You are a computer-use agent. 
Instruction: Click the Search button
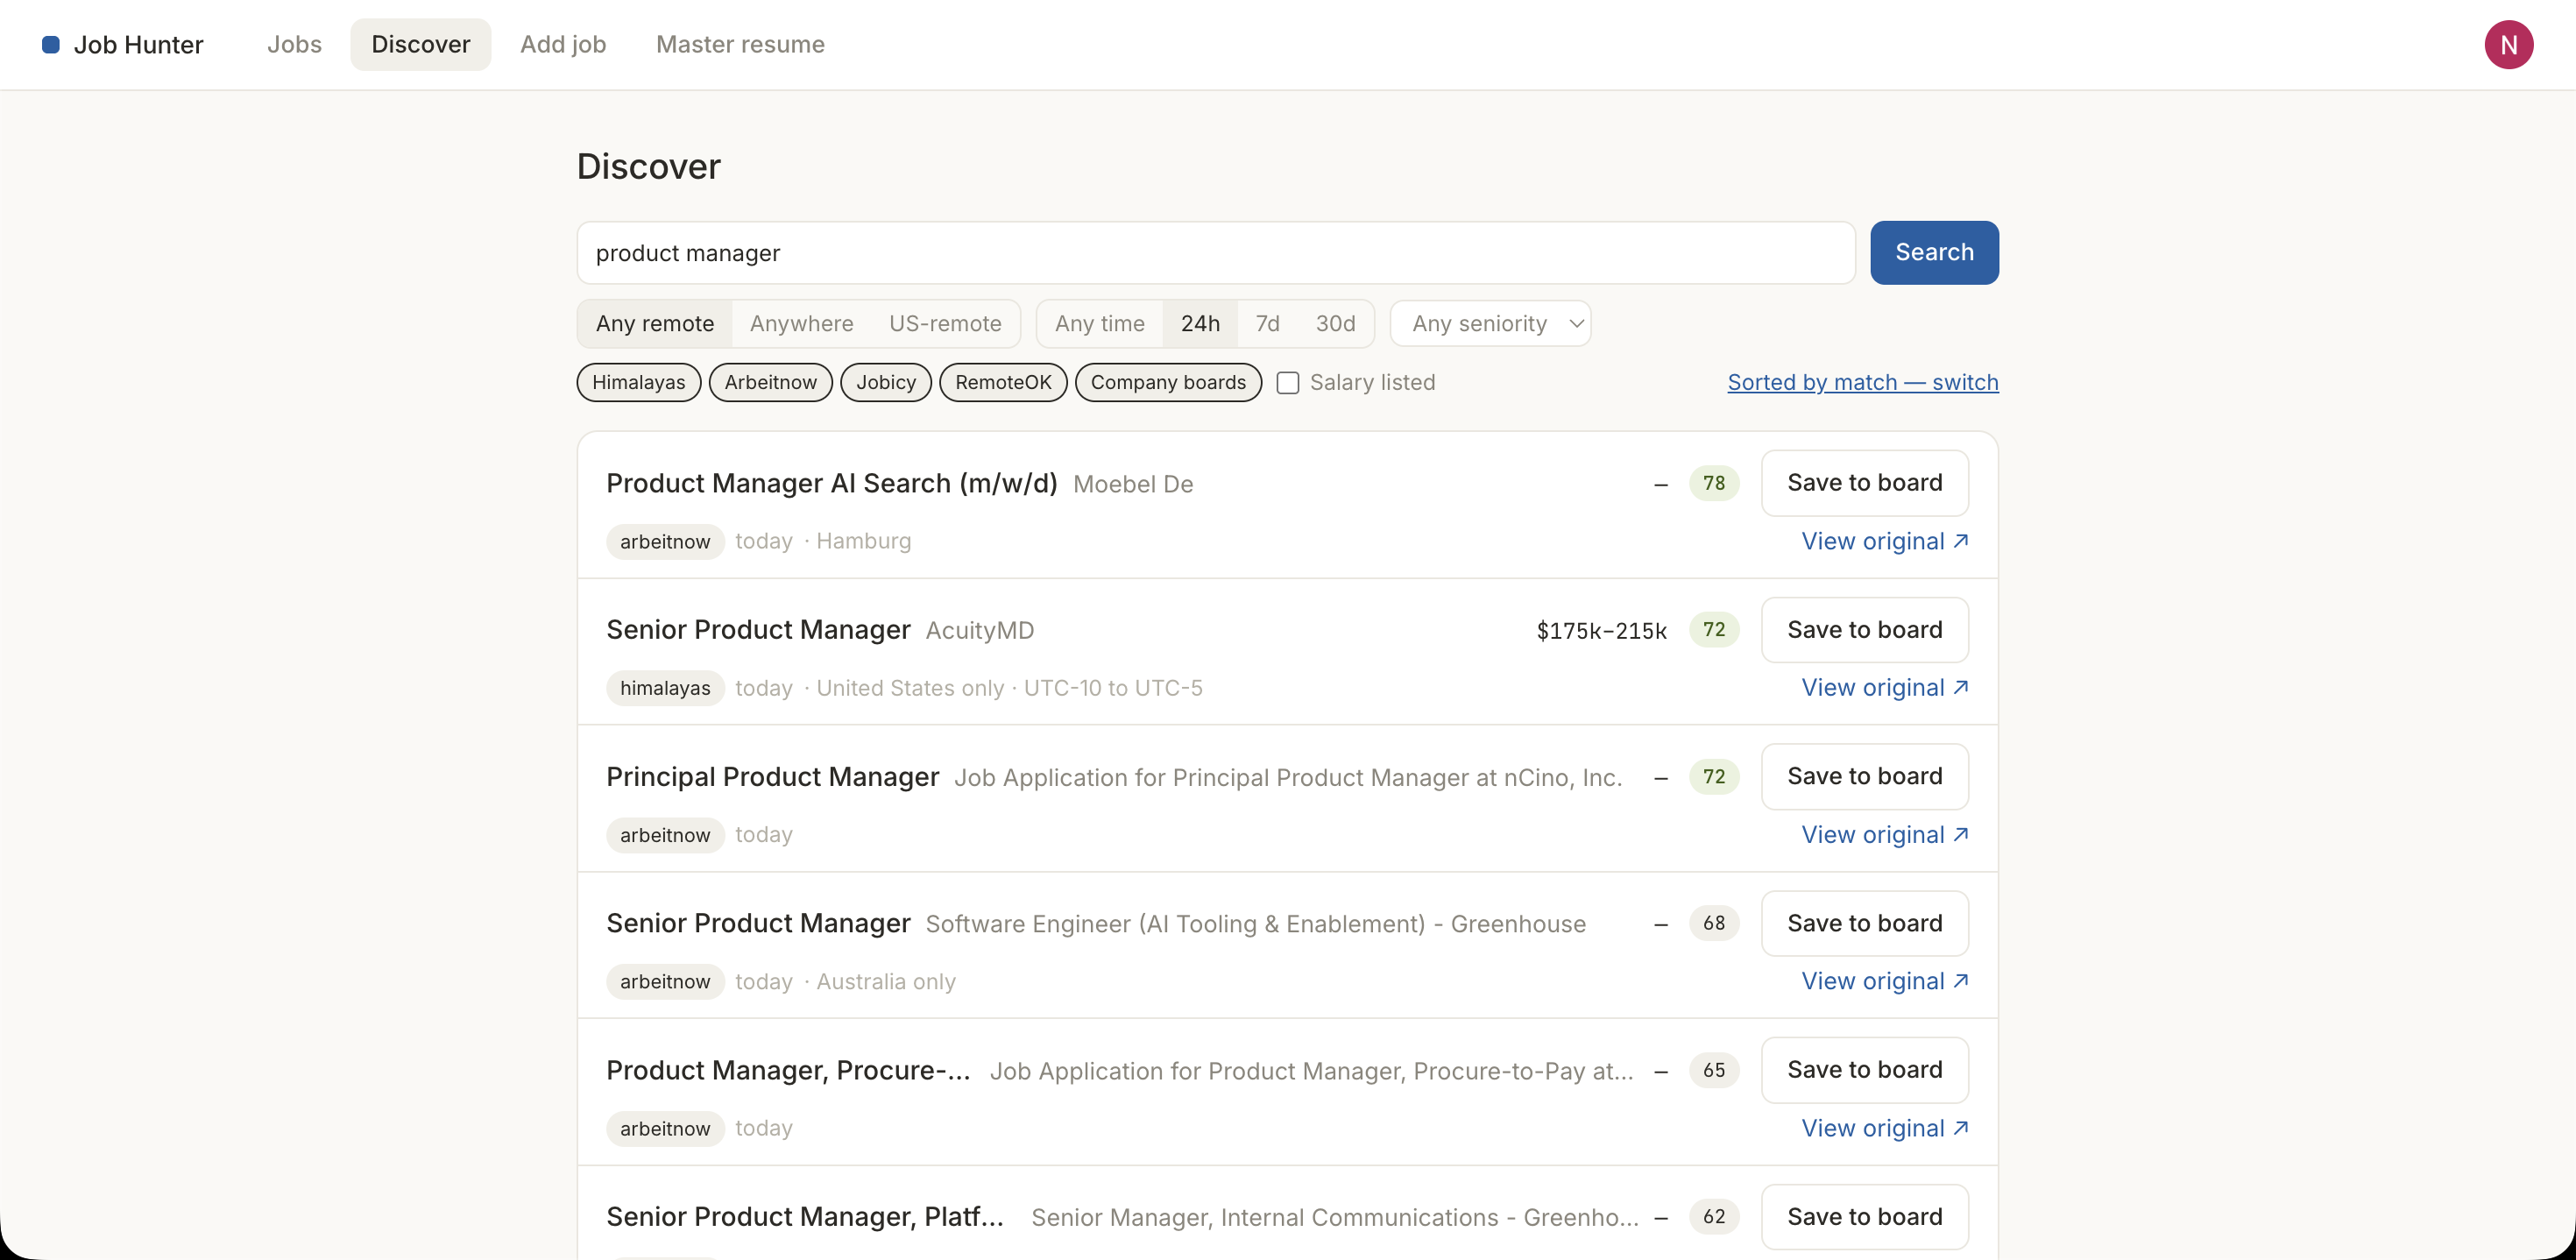[1934, 253]
